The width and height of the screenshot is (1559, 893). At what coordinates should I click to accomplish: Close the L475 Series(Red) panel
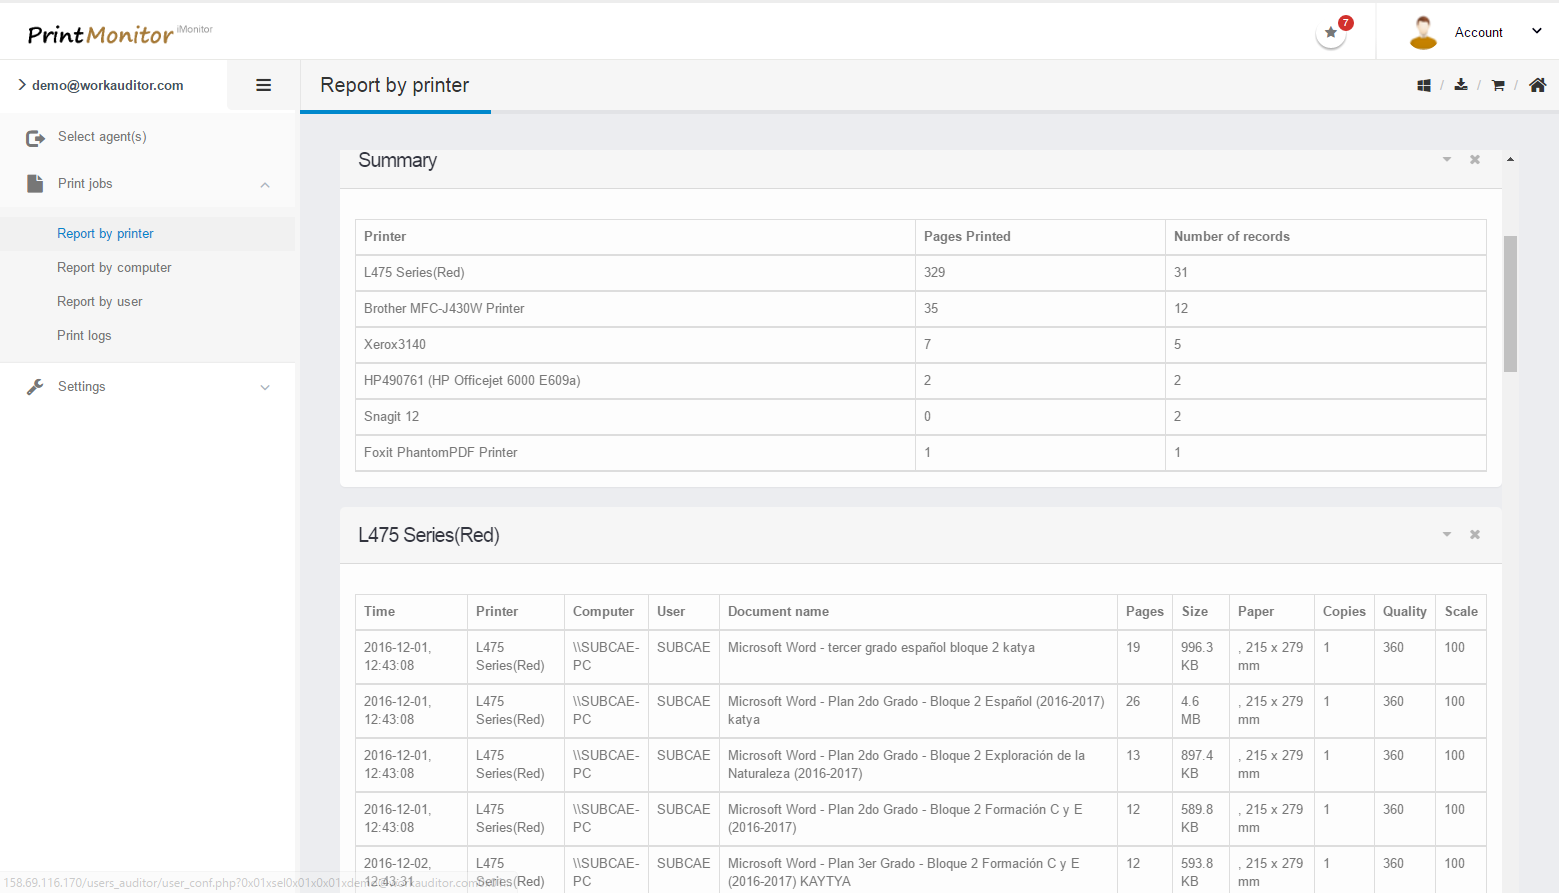(1475, 535)
